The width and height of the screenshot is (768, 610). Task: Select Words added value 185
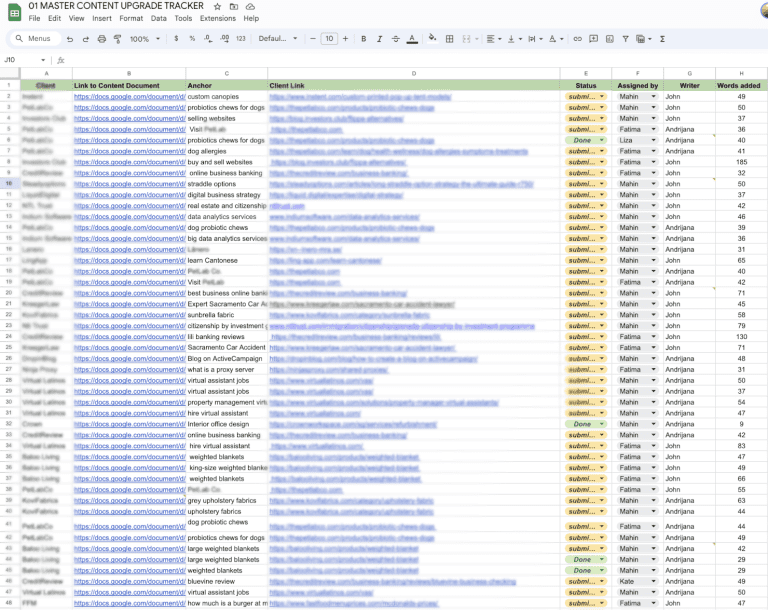tap(741, 162)
